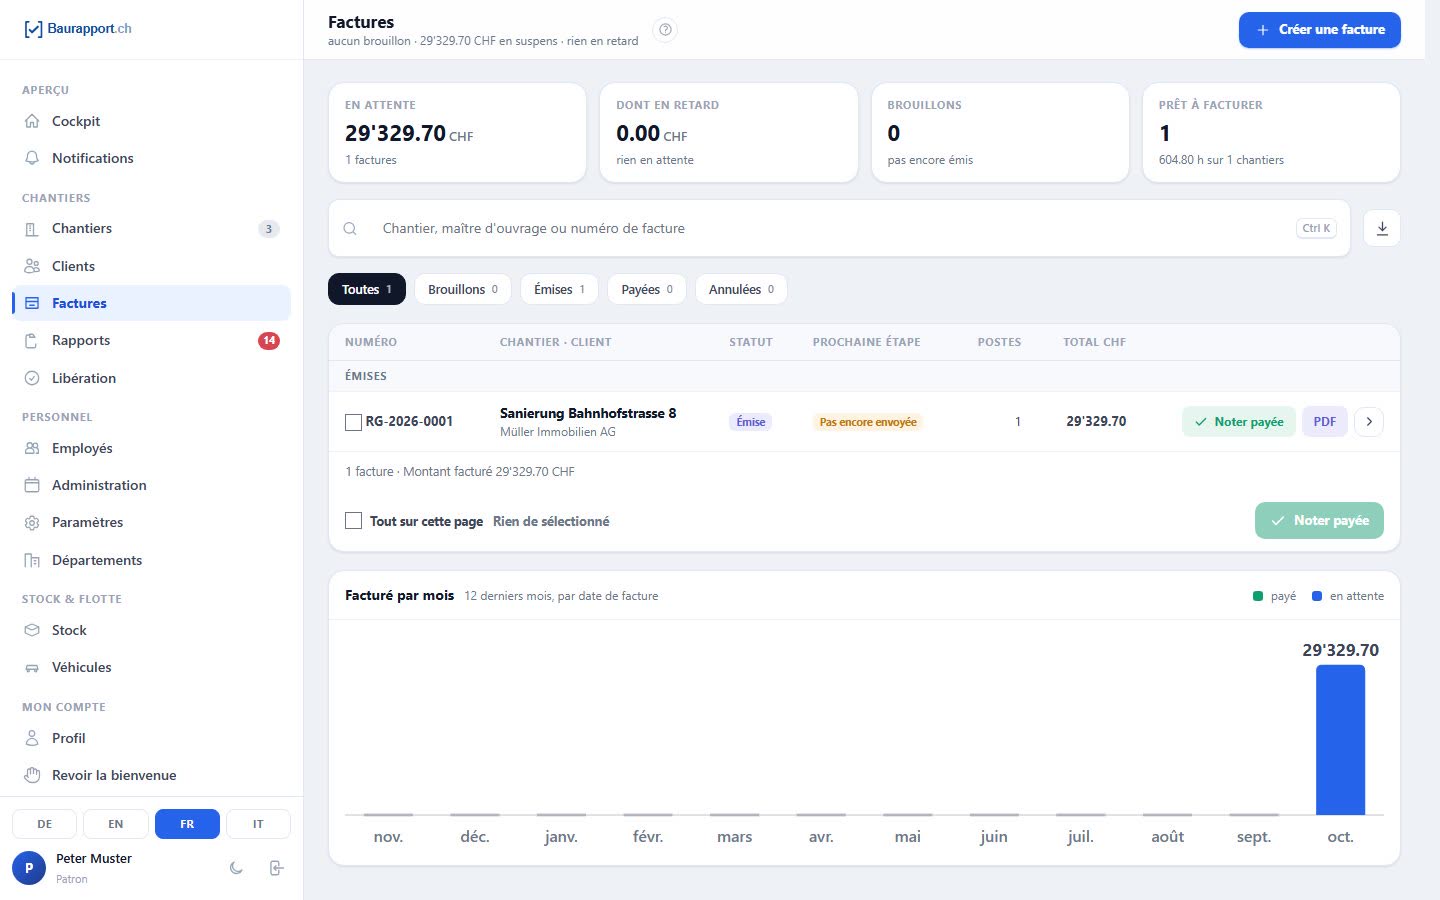Viewport: 1440px width, 900px height.
Task: Click the bulk Noter payée button
Action: 1319,520
